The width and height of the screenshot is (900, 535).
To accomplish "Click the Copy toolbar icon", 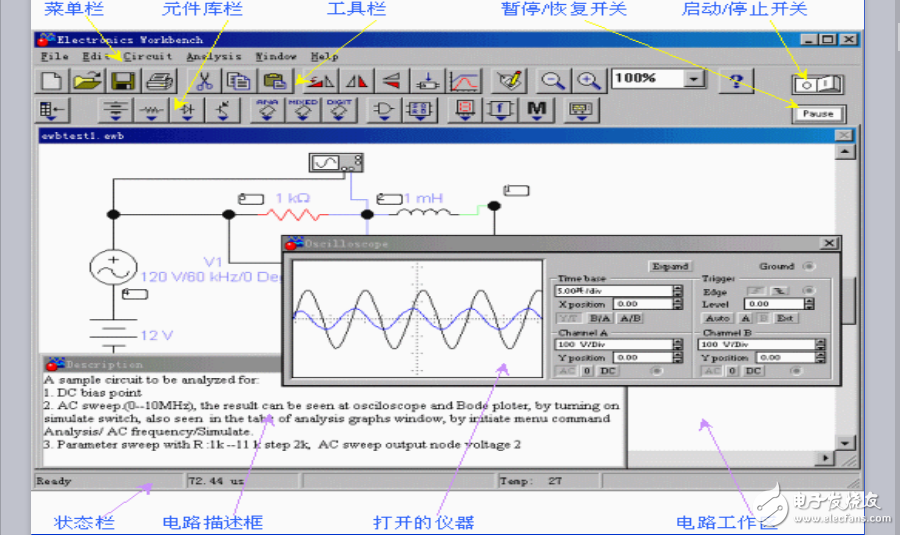I will tap(239, 81).
